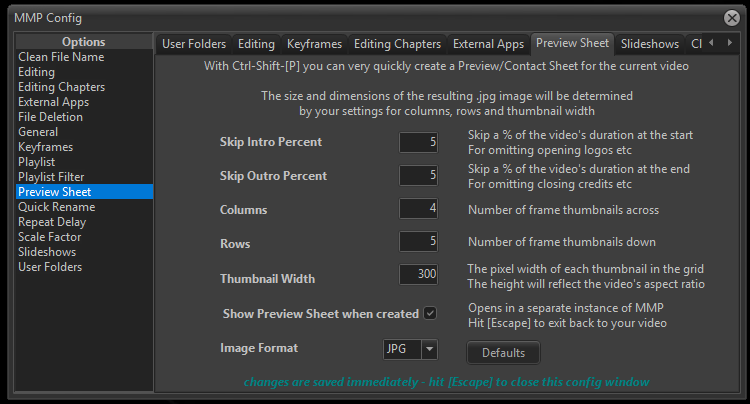This screenshot has height=404, width=750.
Task: Select Clean File Name in Options list
Action: click(x=61, y=57)
